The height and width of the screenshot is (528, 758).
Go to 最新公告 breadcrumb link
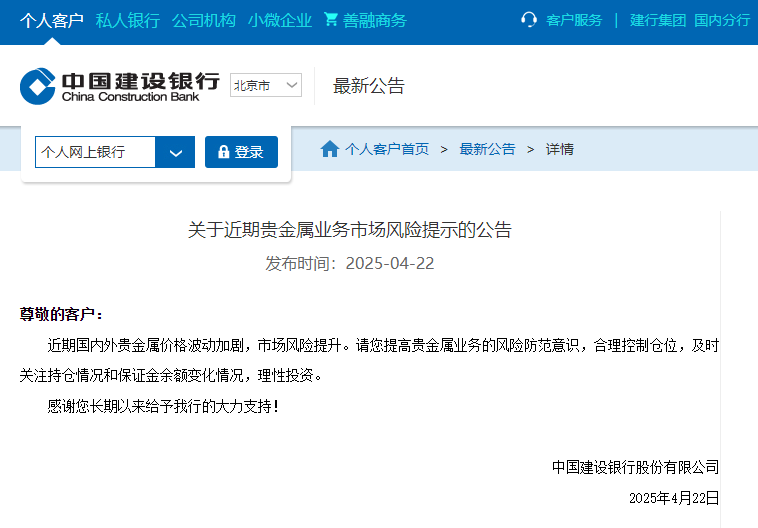[487, 149]
